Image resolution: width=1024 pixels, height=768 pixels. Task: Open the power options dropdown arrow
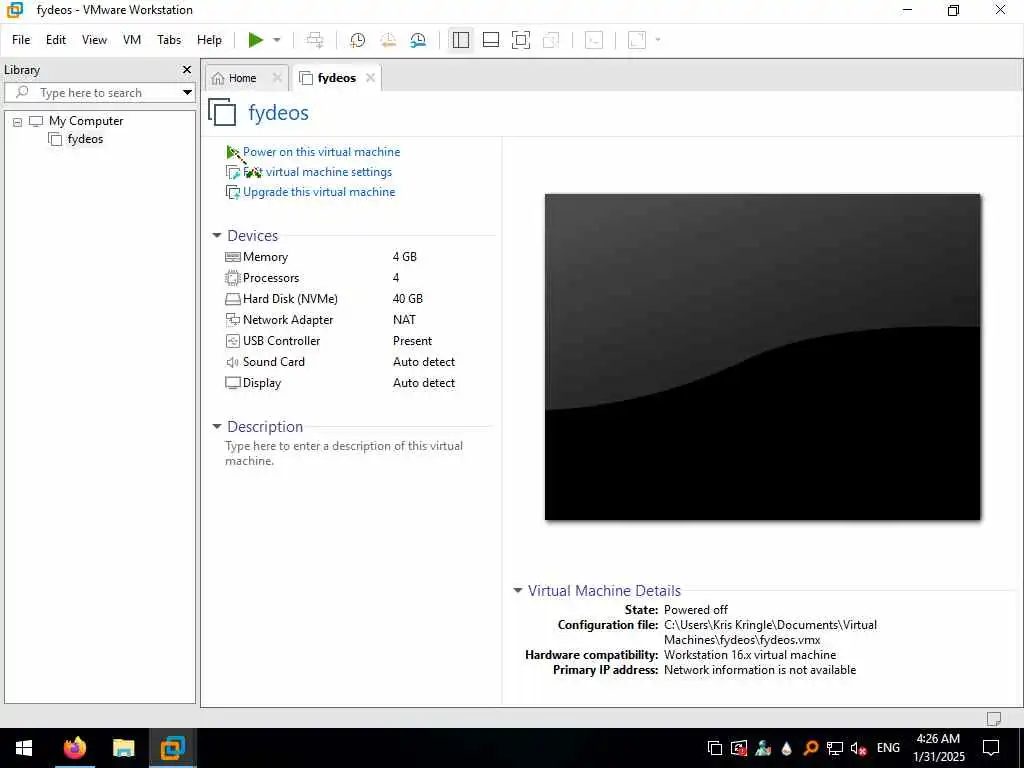click(277, 40)
